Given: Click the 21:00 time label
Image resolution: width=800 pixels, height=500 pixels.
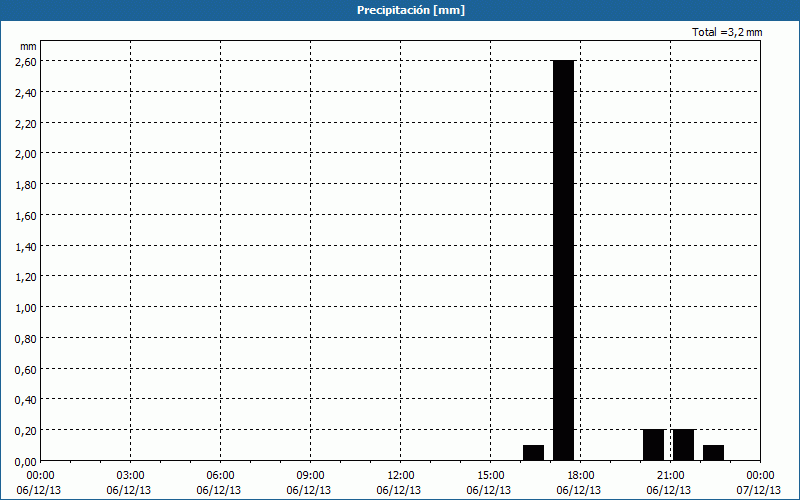Looking at the screenshot, I should pyautogui.click(x=670, y=476).
